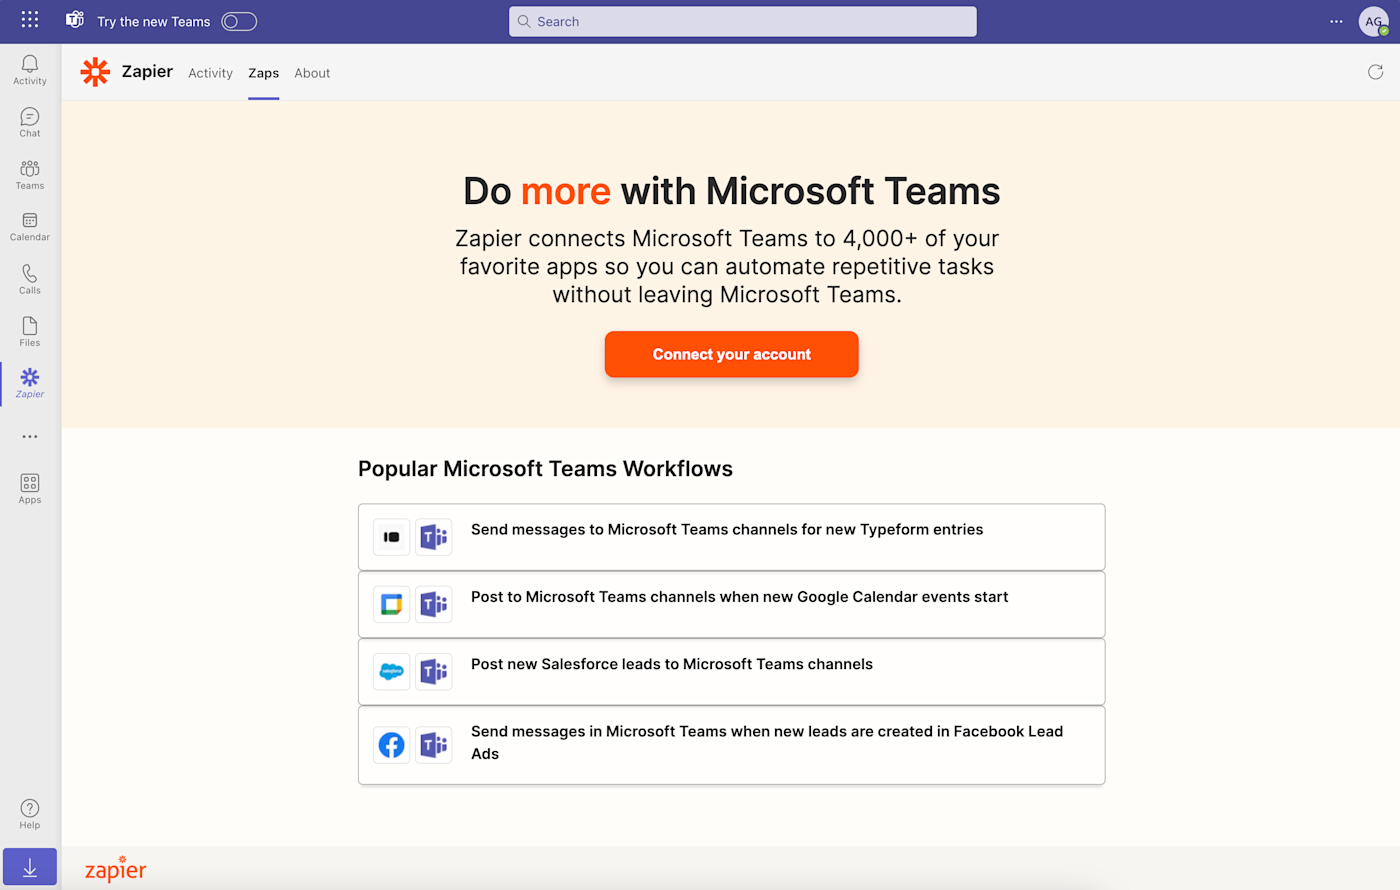Click the Typeform app icon
The width and height of the screenshot is (1400, 890).
(392, 537)
